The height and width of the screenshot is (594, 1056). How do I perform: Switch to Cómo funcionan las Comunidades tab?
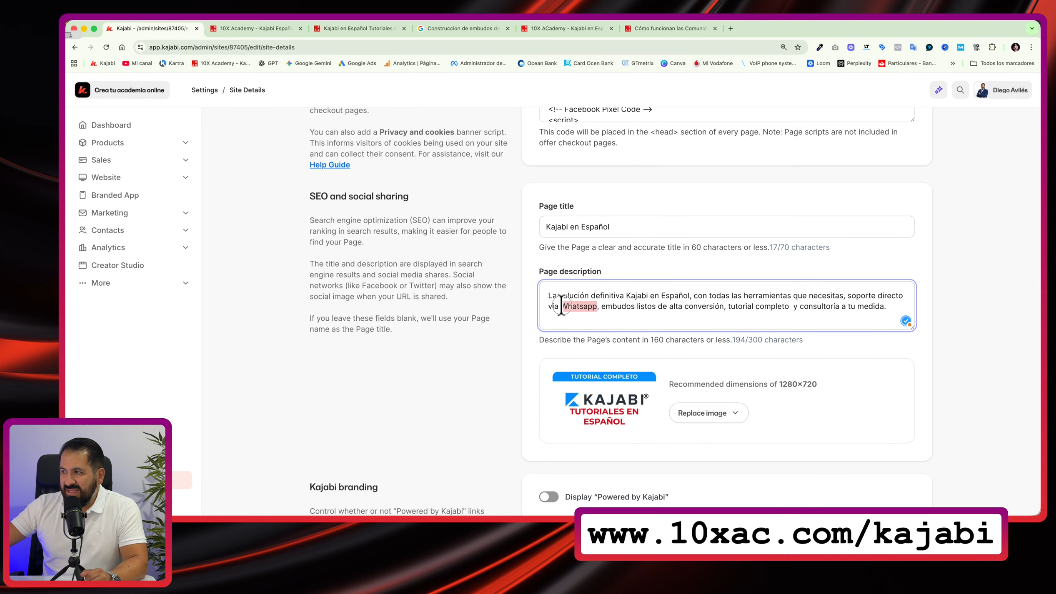coord(670,28)
